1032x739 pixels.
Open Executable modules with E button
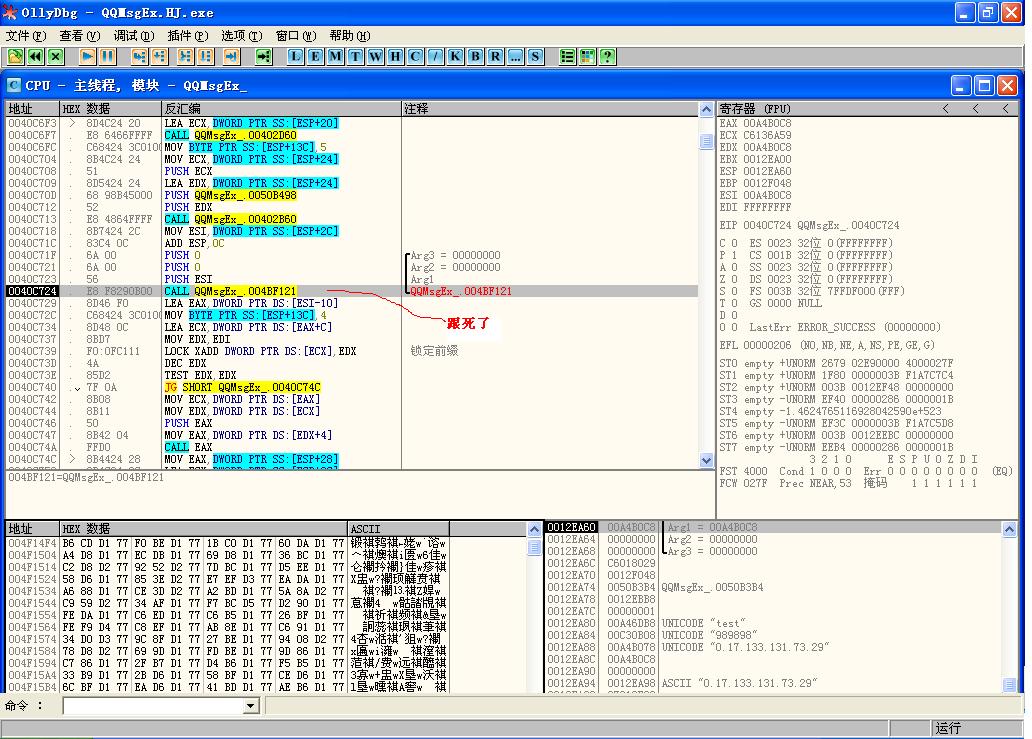coord(315,57)
